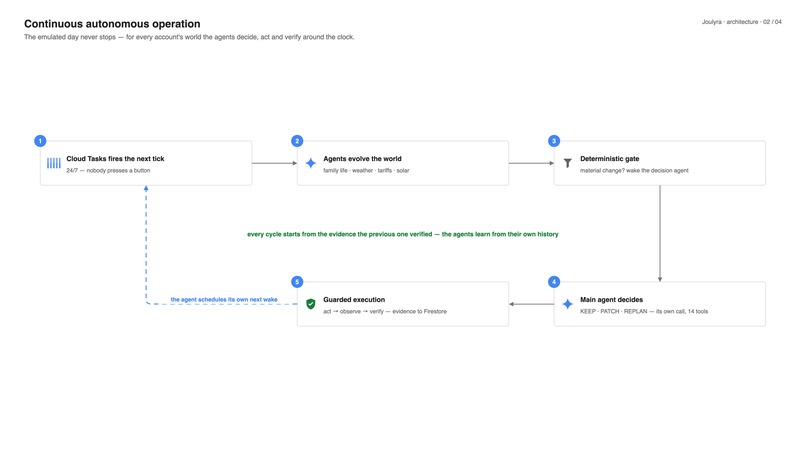Click the "Joulyra · architecture · 02 / 04" label
This screenshot has height=453, width=806.
pos(742,22)
